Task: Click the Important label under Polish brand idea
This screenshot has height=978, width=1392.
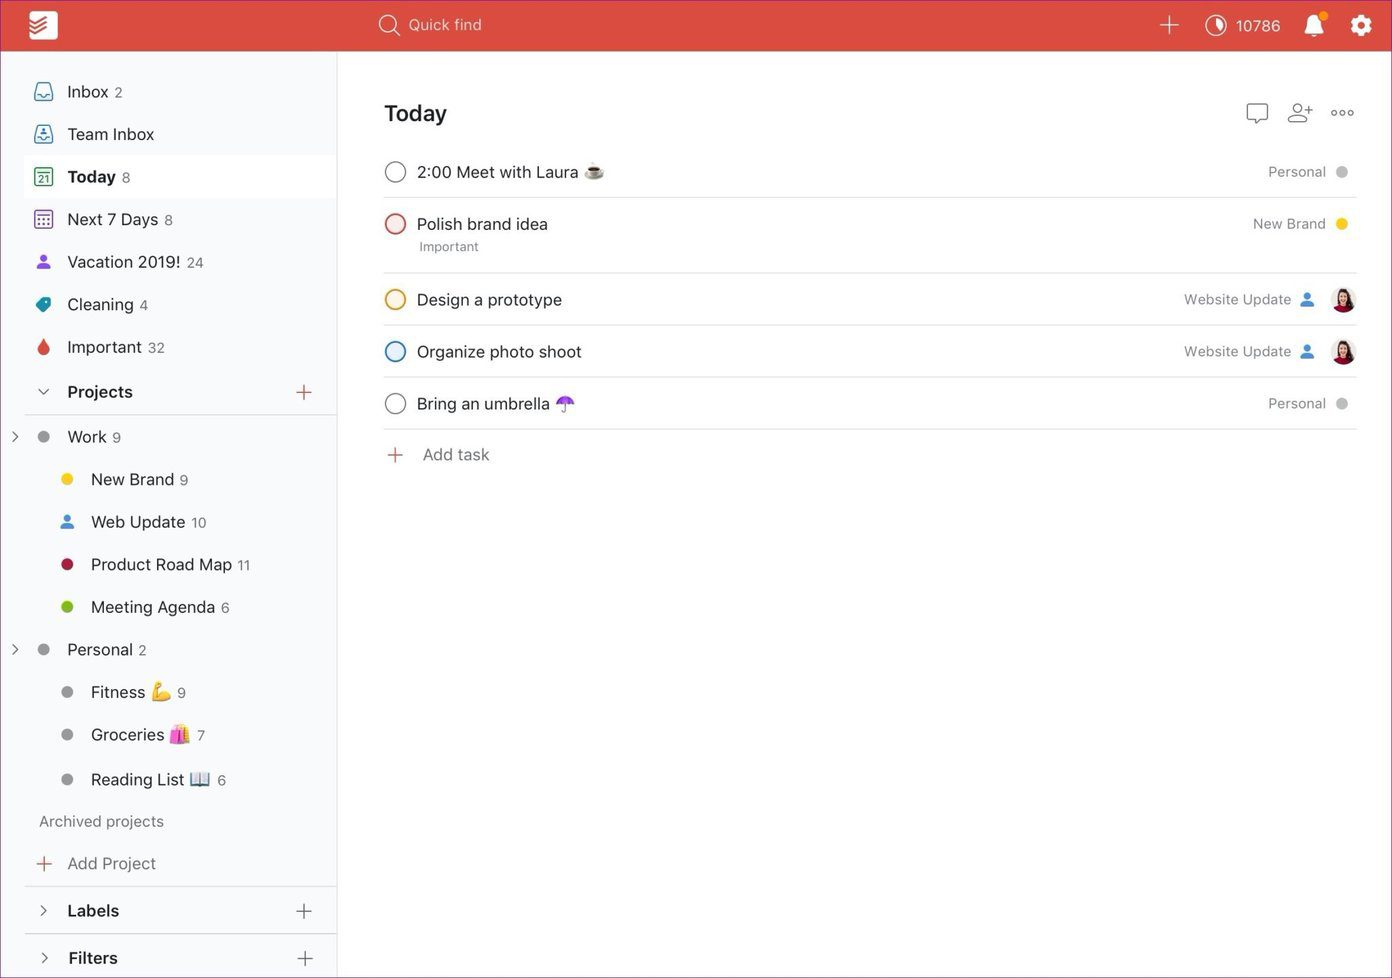Action: coord(449,247)
